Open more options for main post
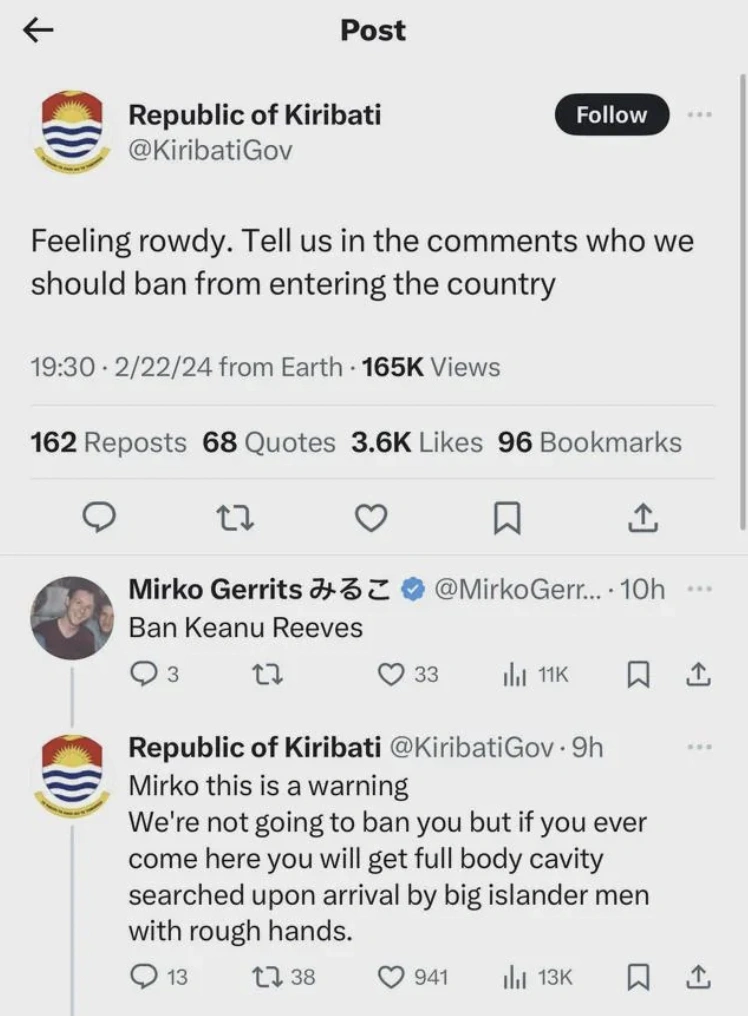This screenshot has height=1016, width=748. (x=700, y=115)
